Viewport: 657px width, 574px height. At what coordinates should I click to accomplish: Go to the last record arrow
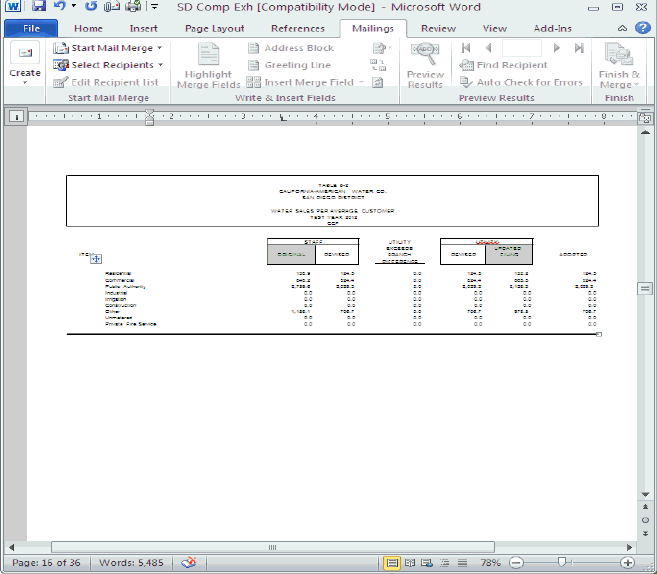(579, 48)
